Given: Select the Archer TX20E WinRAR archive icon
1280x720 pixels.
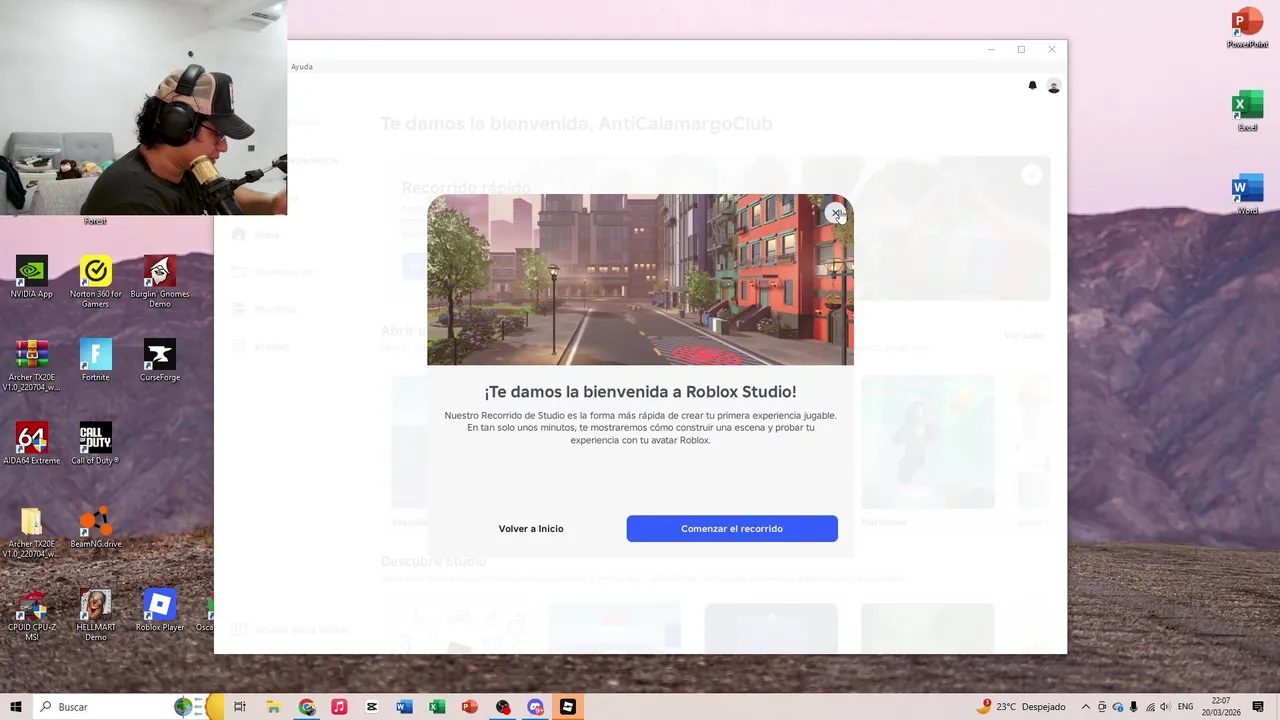Looking at the screenshot, I should 32,365.
